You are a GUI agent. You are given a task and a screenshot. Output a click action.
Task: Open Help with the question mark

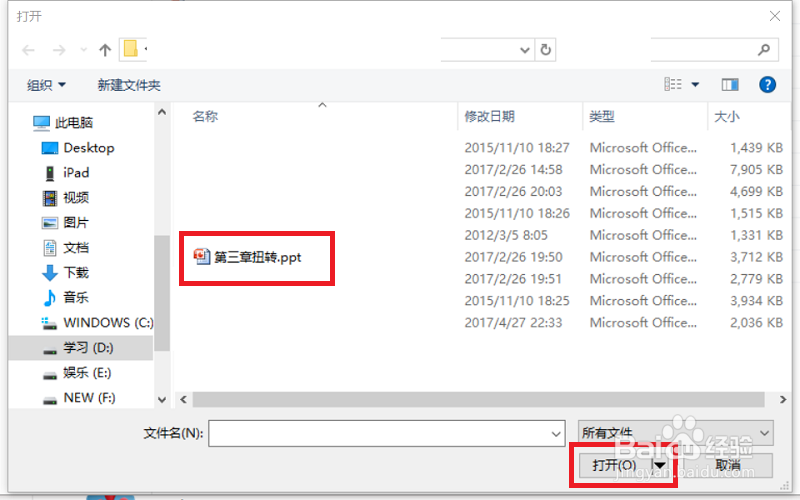point(767,84)
